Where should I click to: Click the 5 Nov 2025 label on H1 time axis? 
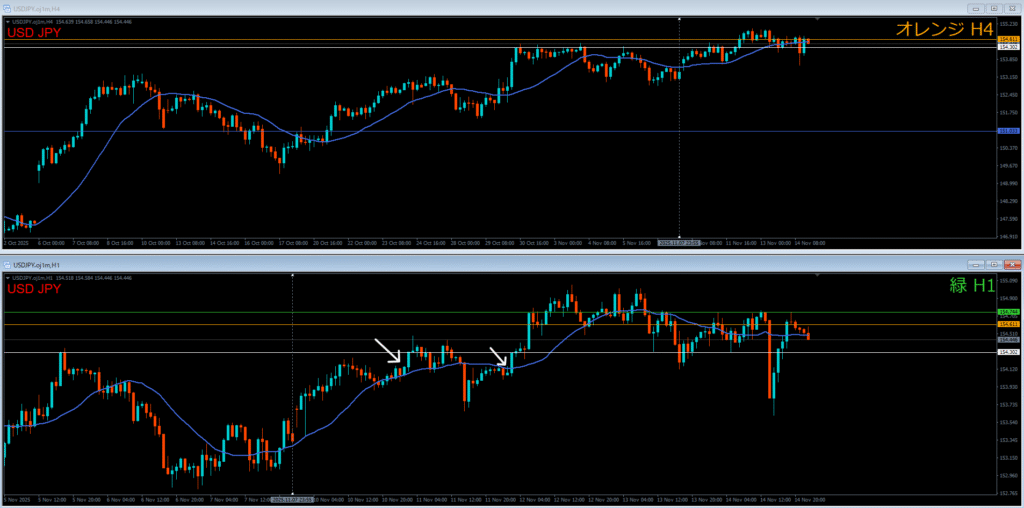[x=15, y=500]
